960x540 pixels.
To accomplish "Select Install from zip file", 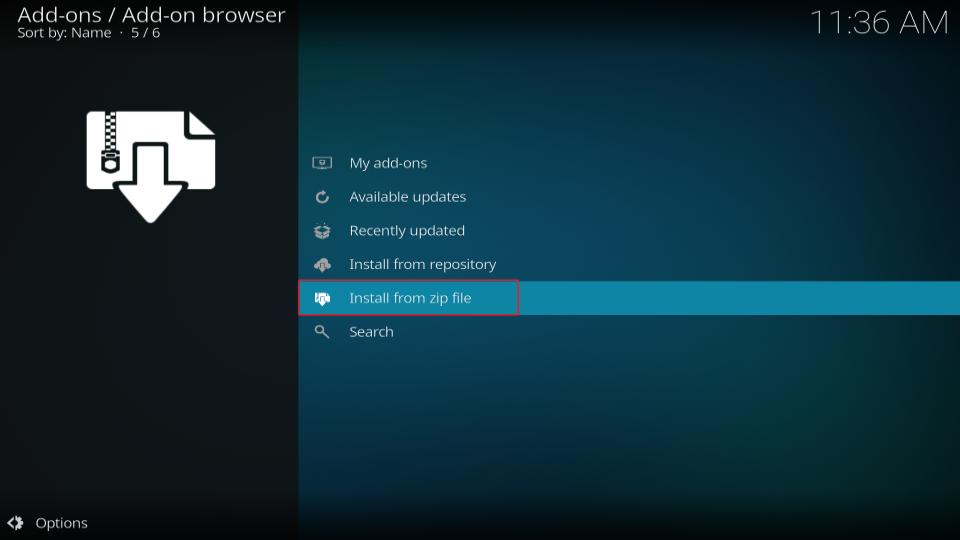I will point(629,298).
